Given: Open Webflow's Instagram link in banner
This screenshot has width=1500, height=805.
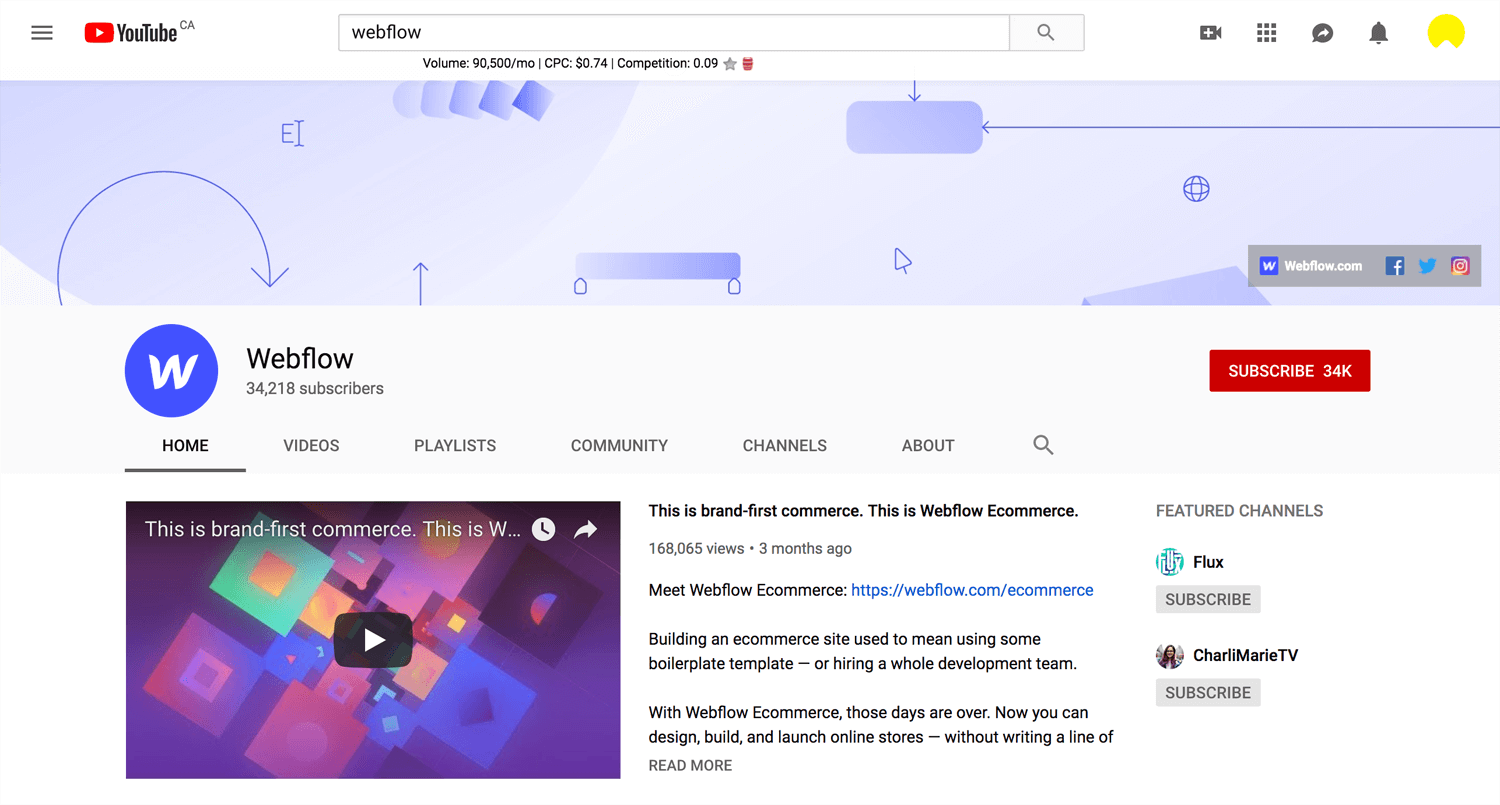Looking at the screenshot, I should (x=1461, y=266).
